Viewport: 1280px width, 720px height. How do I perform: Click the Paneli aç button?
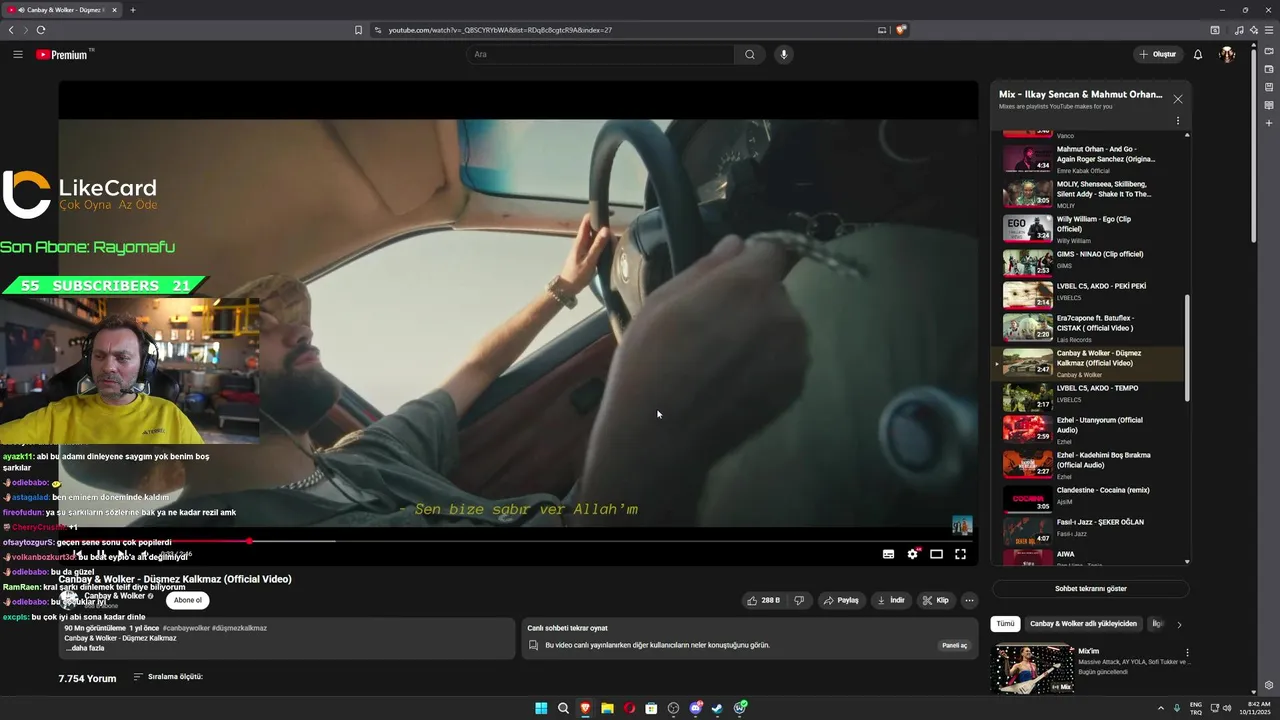coord(955,645)
